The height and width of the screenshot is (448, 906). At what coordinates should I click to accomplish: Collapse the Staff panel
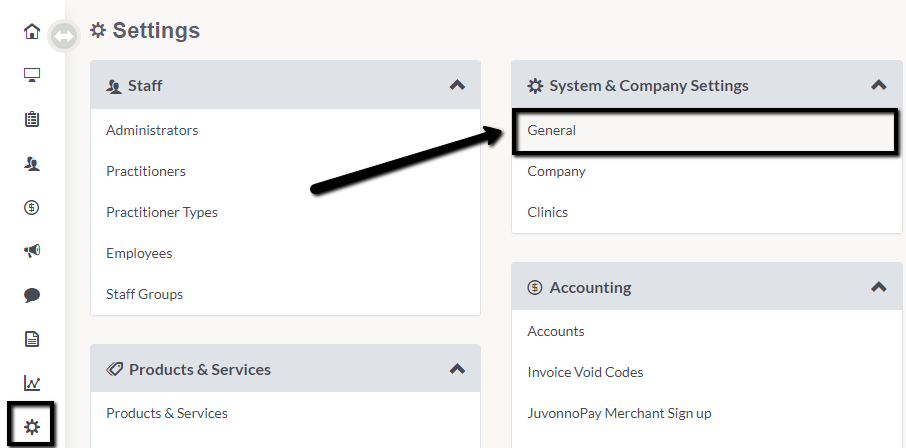(457, 85)
